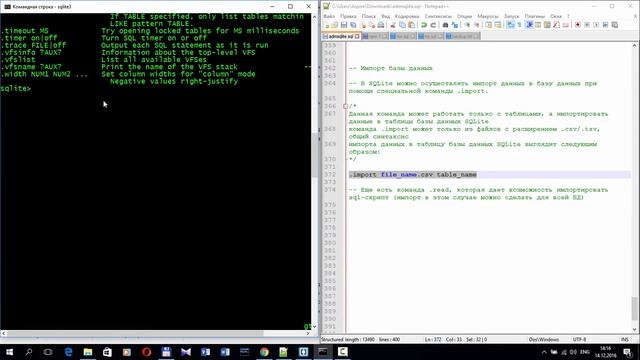Click the '.vfslist' line in console

click(18, 60)
